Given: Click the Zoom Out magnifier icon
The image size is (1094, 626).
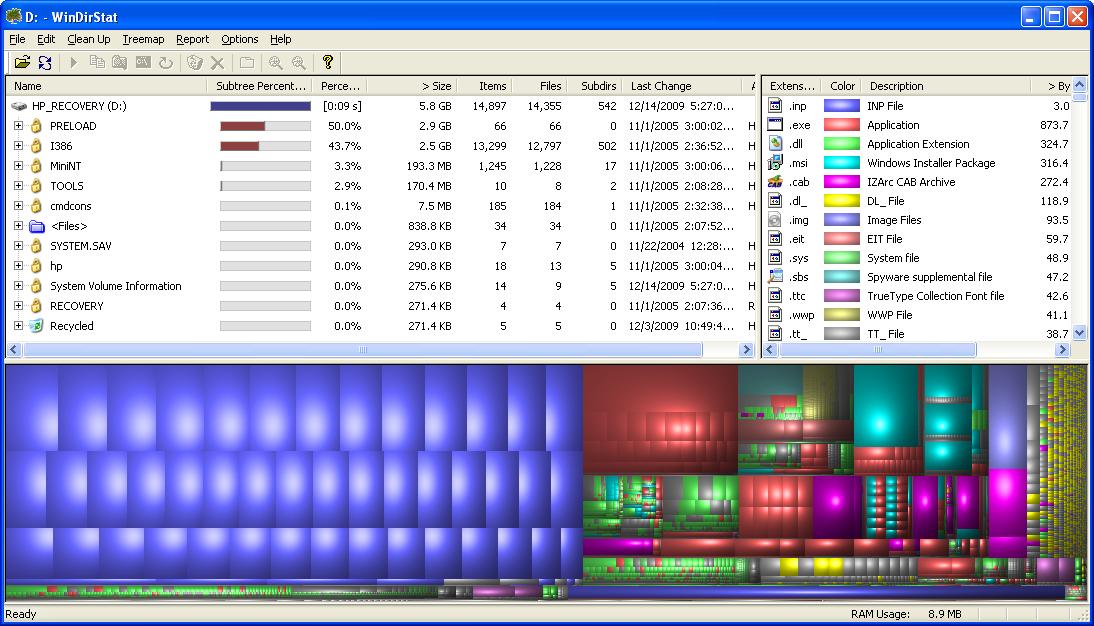Looking at the screenshot, I should click(x=299, y=63).
